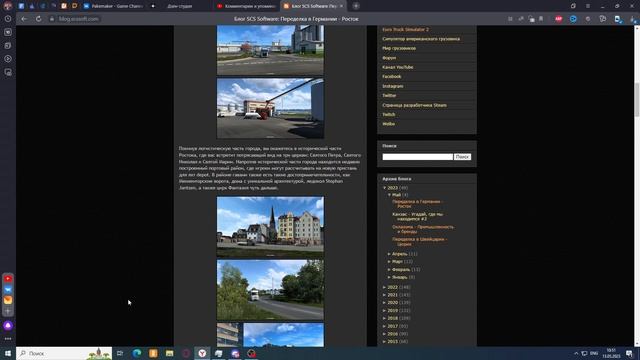Open the sidebar three-dots menu
Image resolution: width=640 pixels, height=360 pixels.
pos(8,339)
